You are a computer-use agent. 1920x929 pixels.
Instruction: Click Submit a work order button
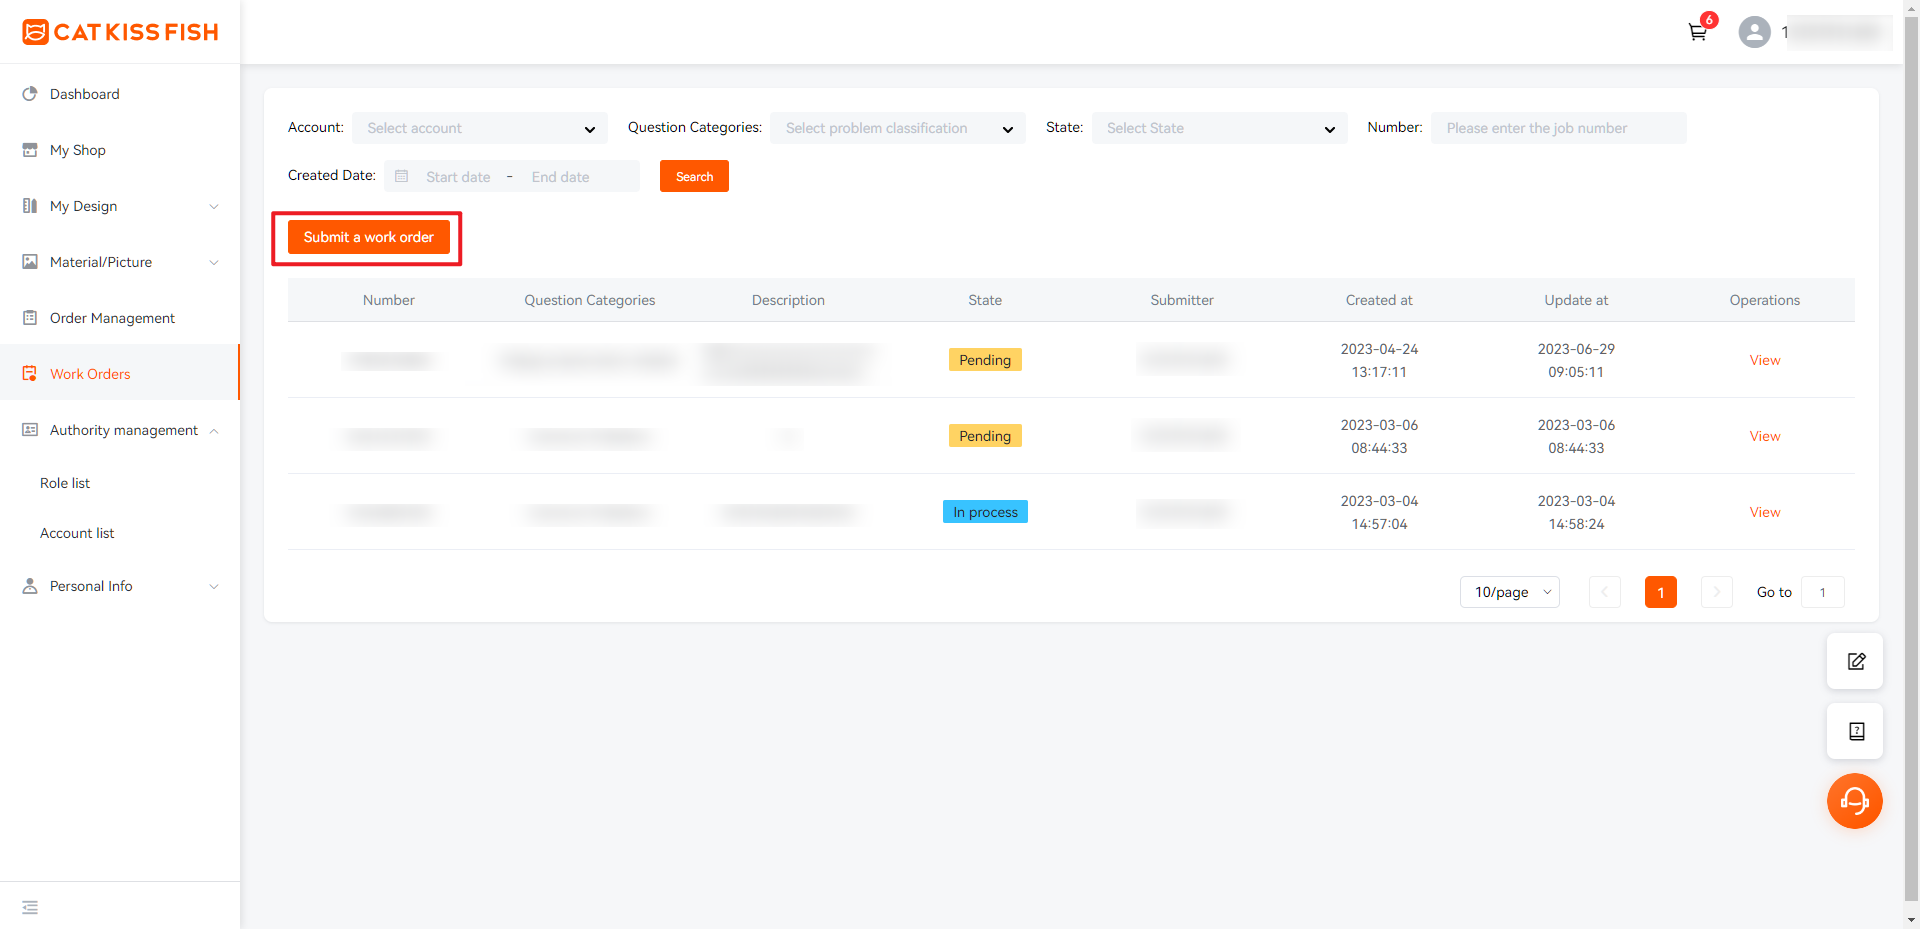click(368, 237)
